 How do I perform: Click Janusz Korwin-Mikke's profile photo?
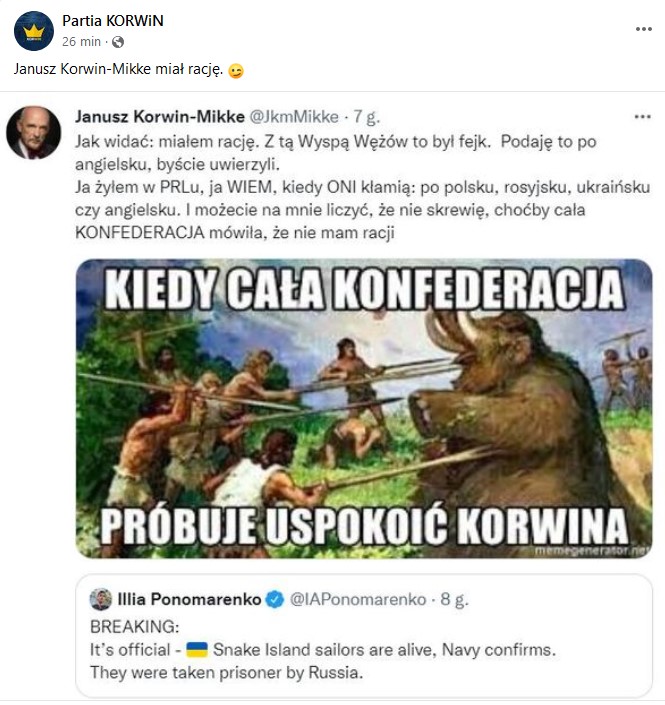pyautogui.click(x=33, y=132)
